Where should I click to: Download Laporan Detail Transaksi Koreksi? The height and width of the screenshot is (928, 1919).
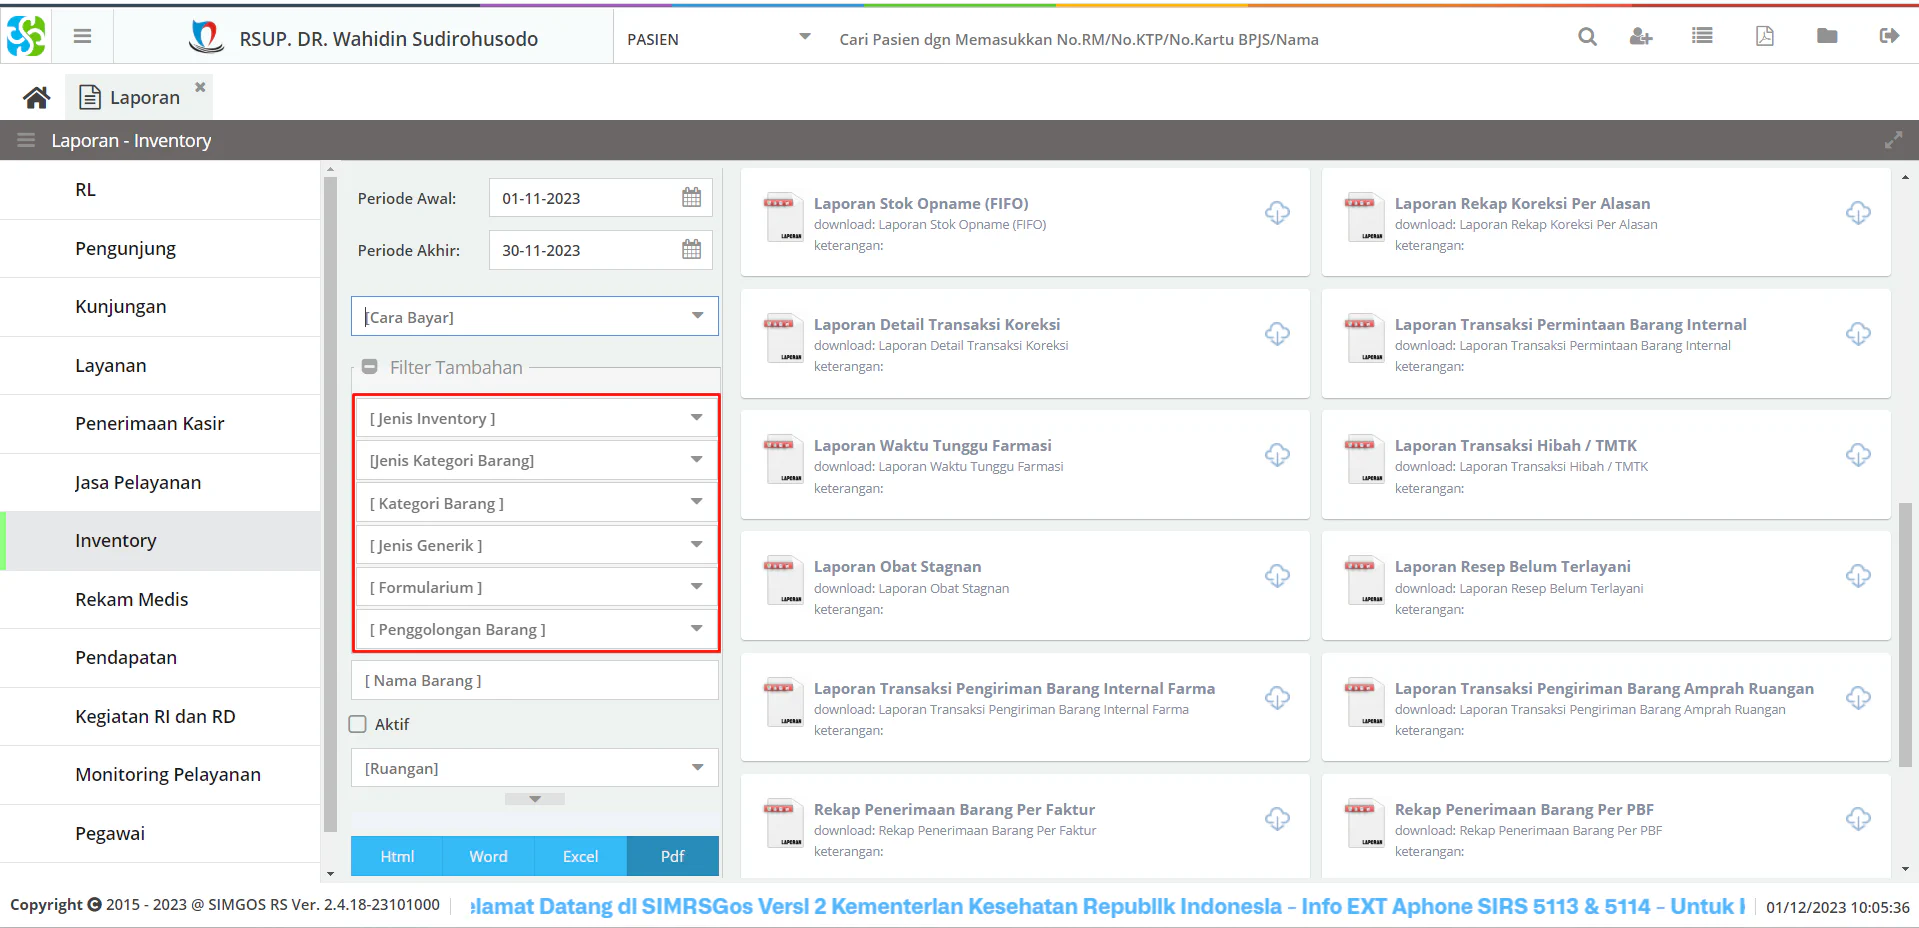click(1277, 334)
